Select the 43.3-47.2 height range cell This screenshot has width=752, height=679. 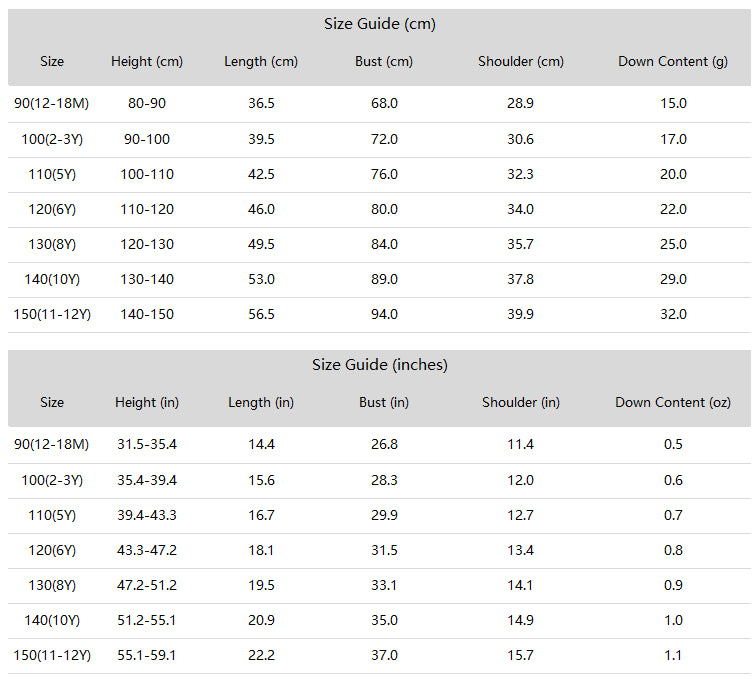[147, 550]
